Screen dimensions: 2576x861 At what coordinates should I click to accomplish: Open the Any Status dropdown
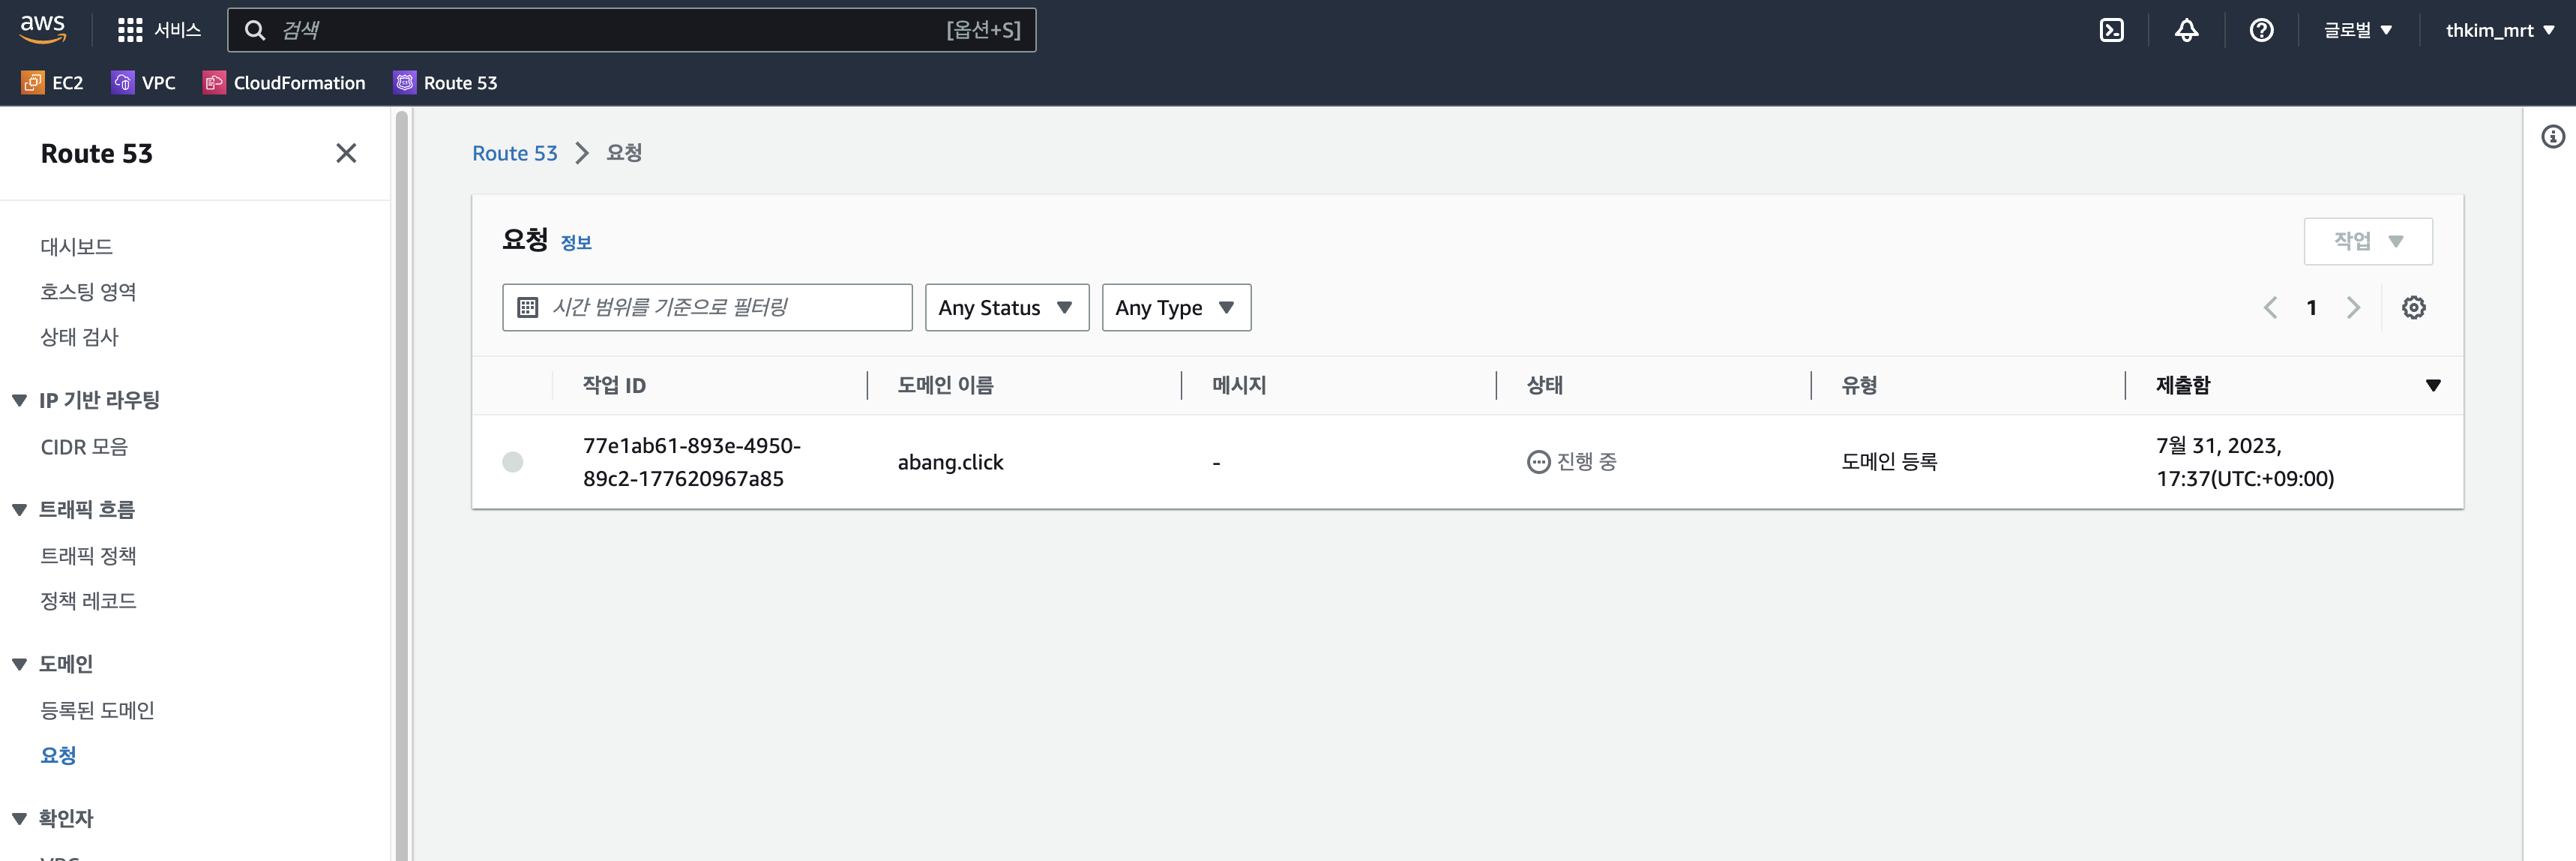1006,308
